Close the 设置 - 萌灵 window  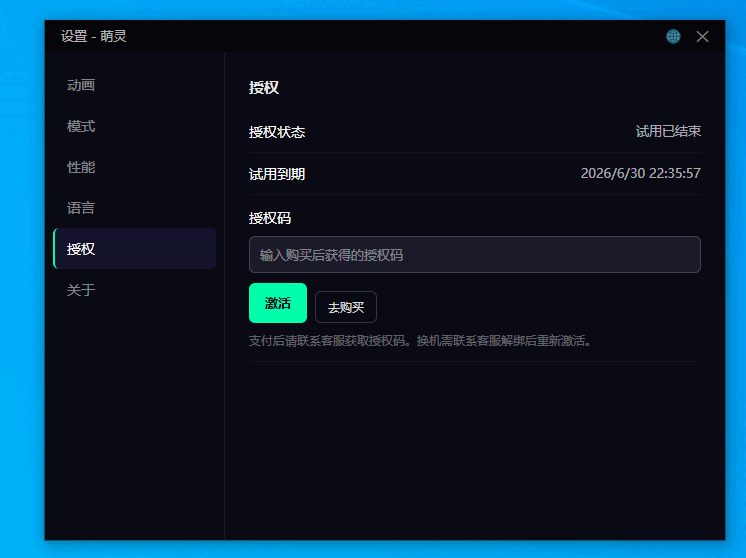[702, 36]
